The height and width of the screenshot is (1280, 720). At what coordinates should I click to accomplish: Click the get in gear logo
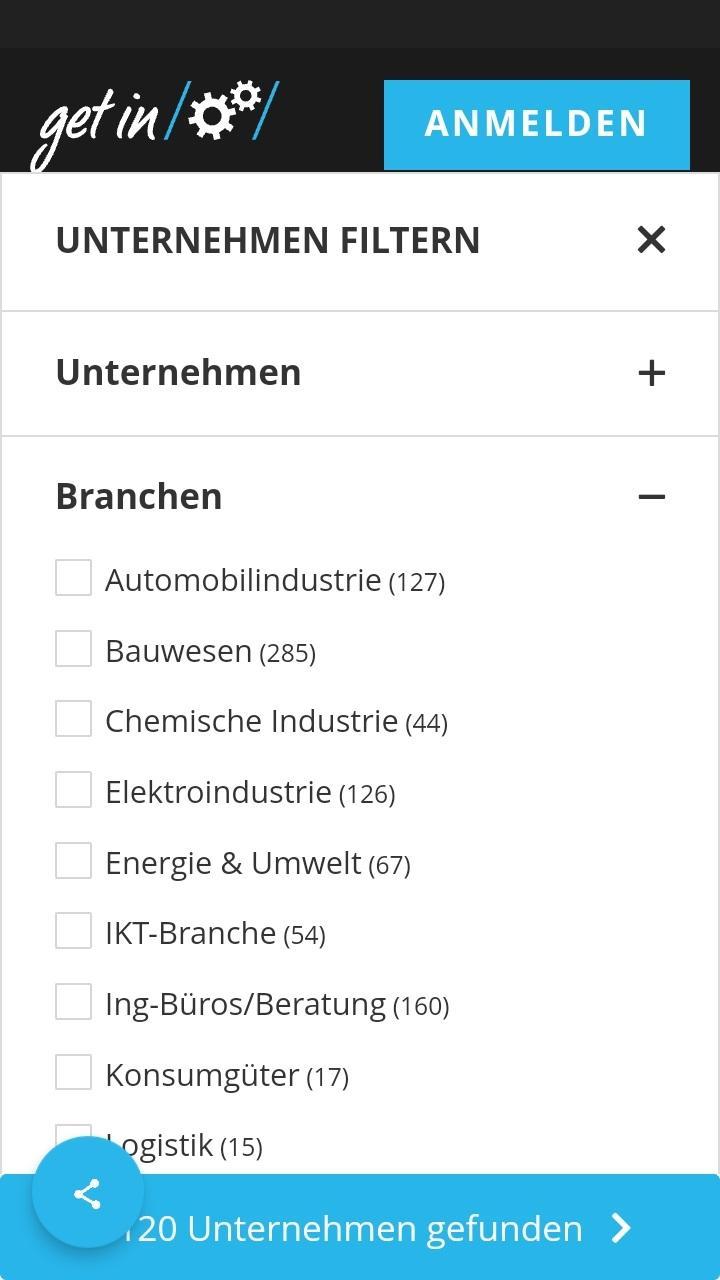(154, 123)
